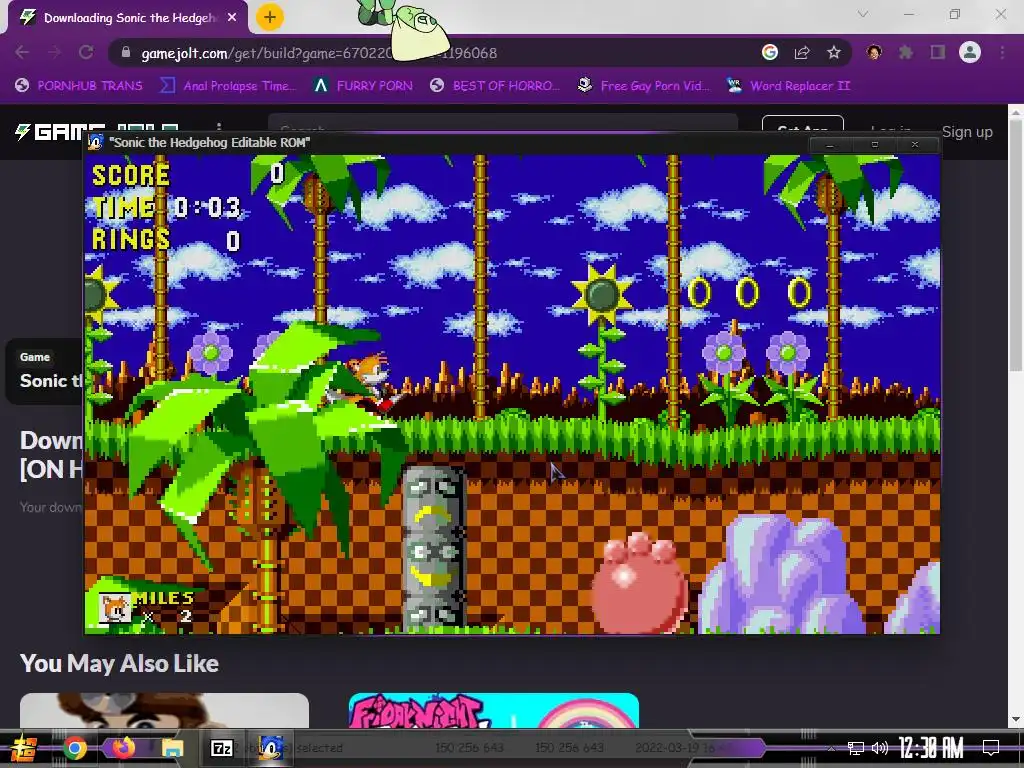Open the Extensions puzzle menu
This screenshot has width=1024, height=768.
[x=906, y=52]
